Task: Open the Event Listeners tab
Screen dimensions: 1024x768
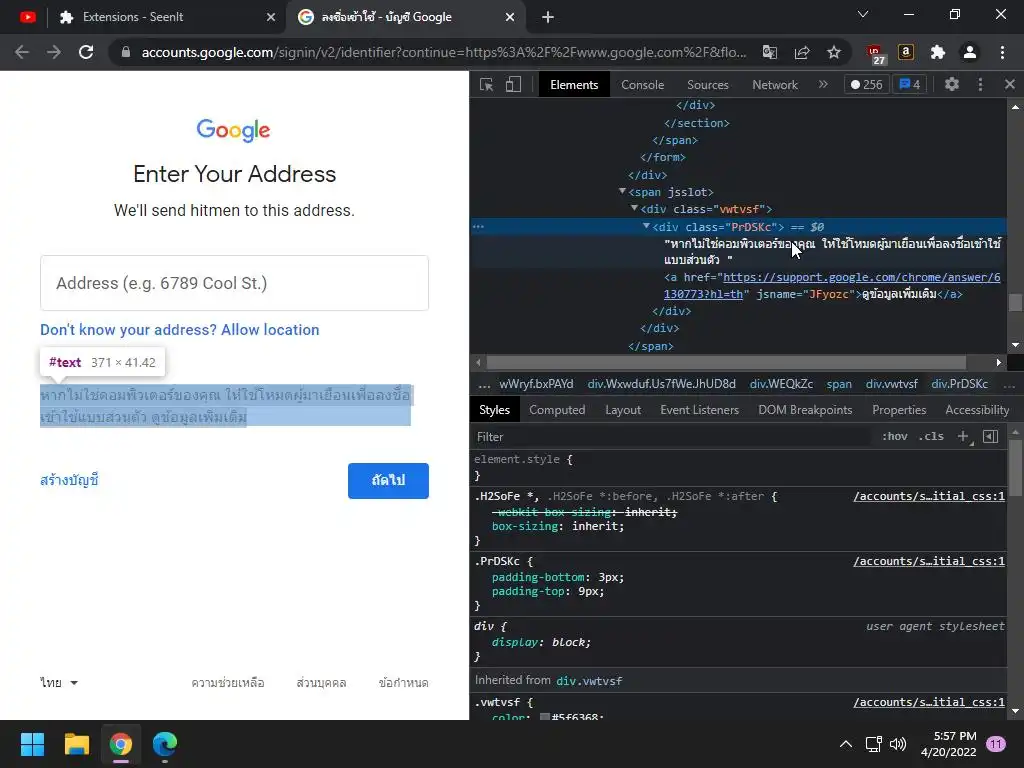Action: (x=699, y=410)
